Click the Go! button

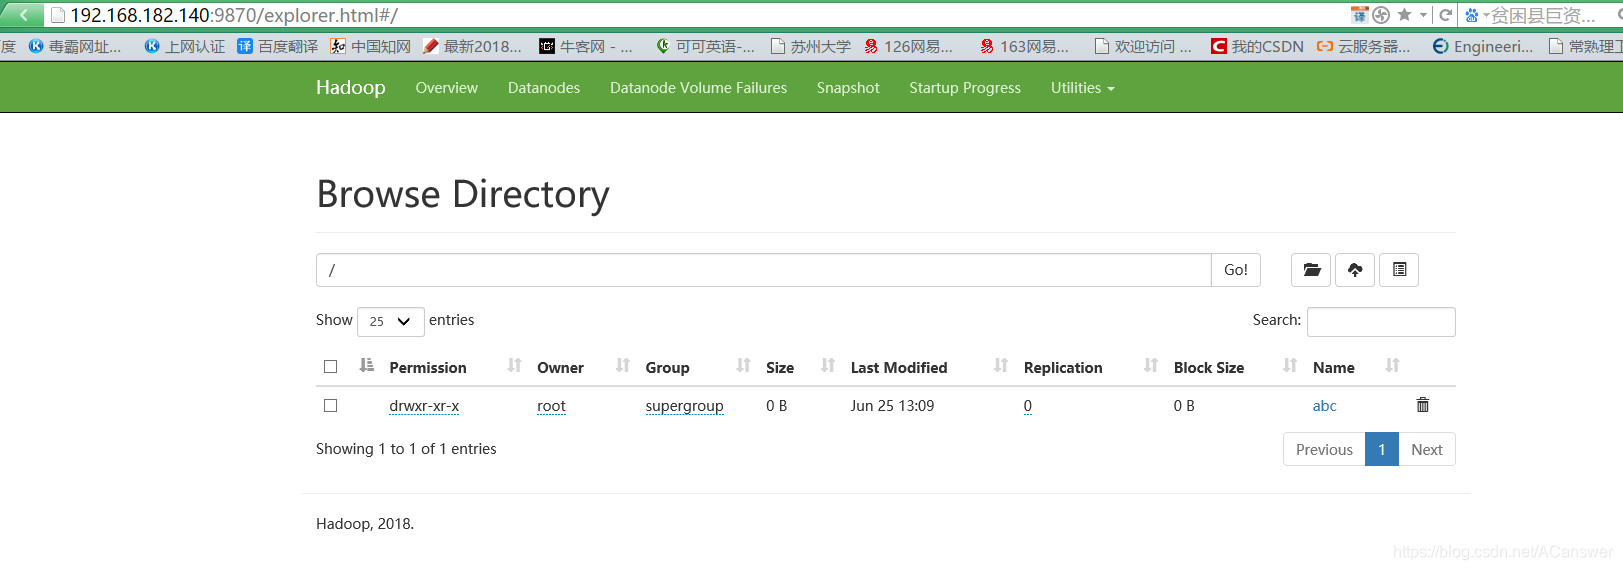[1236, 270]
